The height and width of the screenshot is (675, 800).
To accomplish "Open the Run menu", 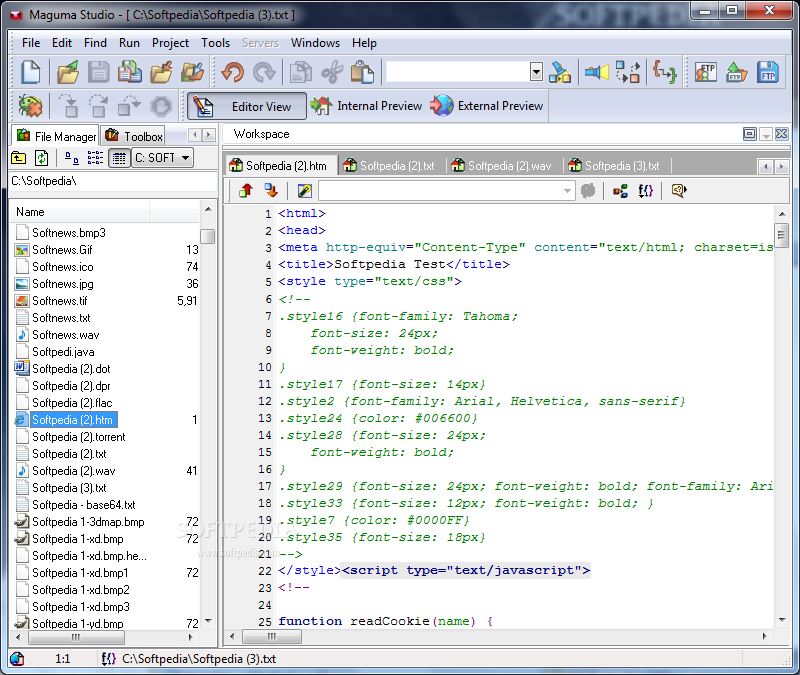I will point(129,43).
